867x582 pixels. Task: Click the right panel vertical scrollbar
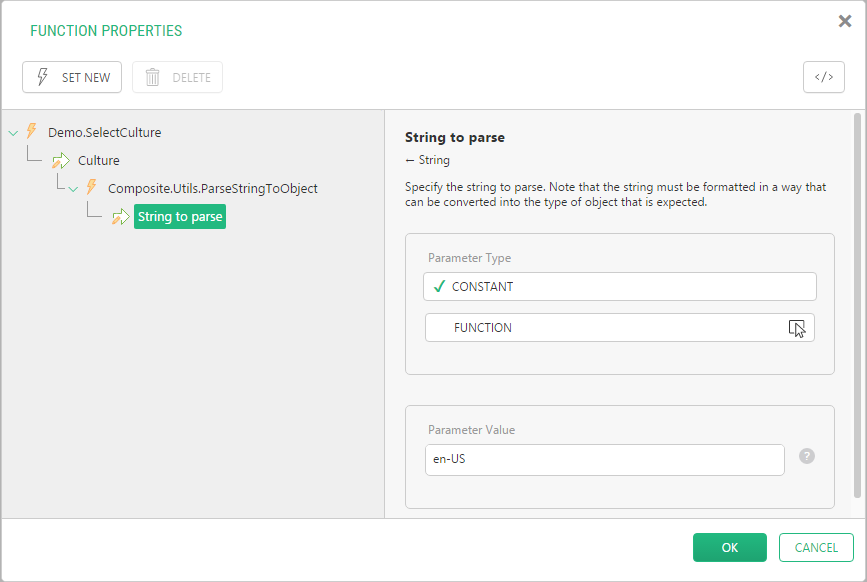pyautogui.click(x=857, y=305)
